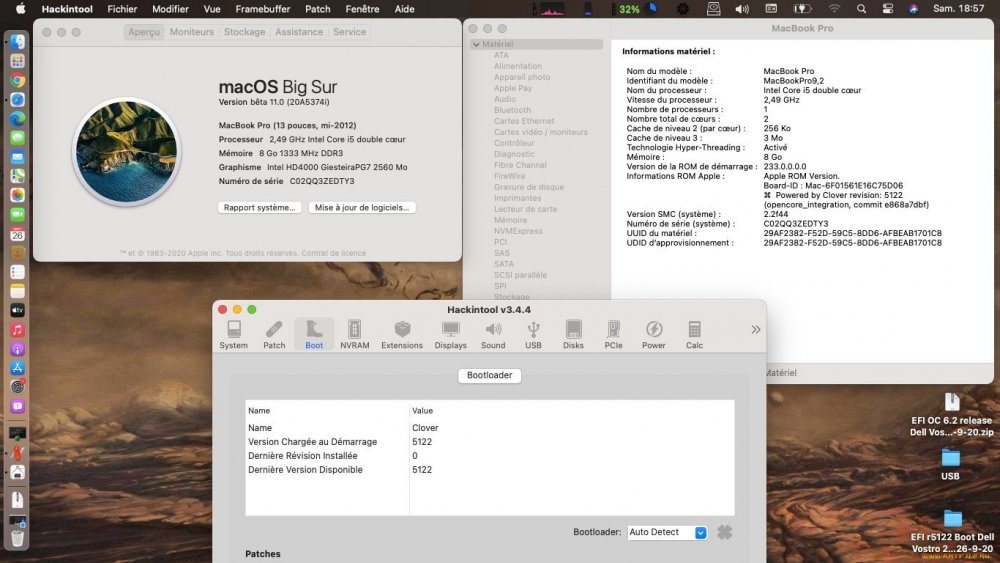Open the Disks section in Hackintool

click(x=573, y=335)
